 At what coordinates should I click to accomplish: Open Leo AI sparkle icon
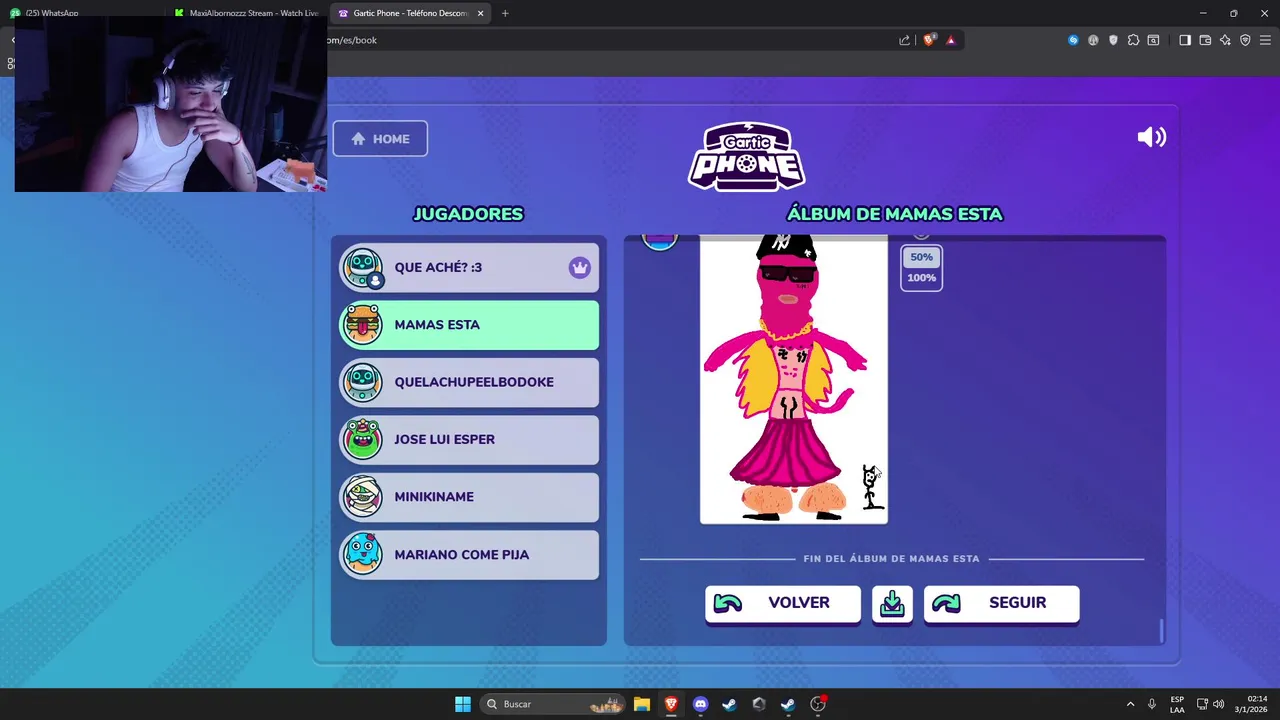(1225, 40)
